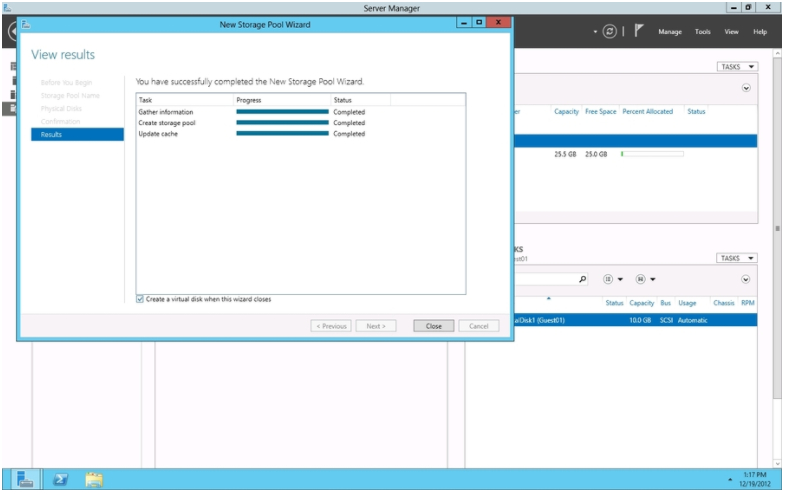
Task: Click the 25.0 GB free space value
Action: [596, 154]
